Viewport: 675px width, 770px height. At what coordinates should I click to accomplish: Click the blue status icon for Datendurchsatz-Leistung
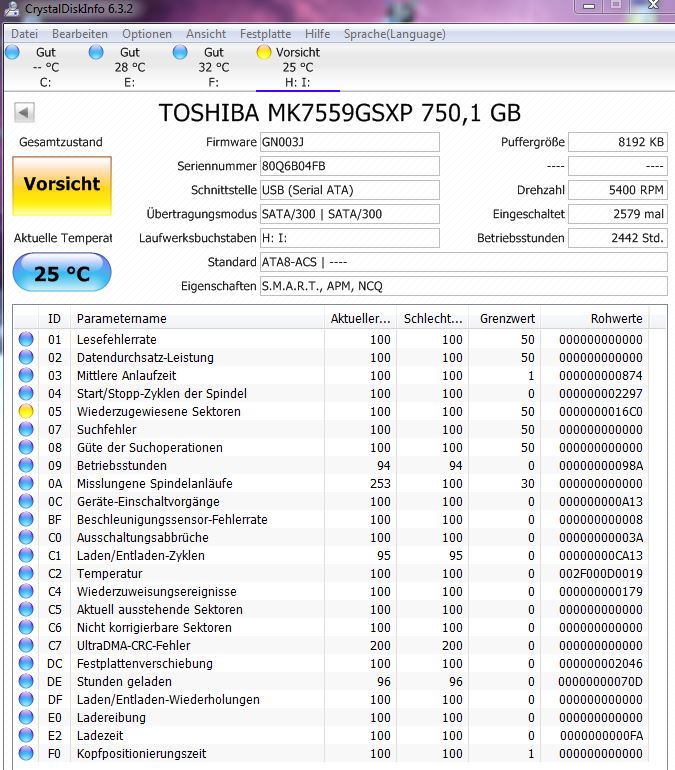tap(26, 357)
